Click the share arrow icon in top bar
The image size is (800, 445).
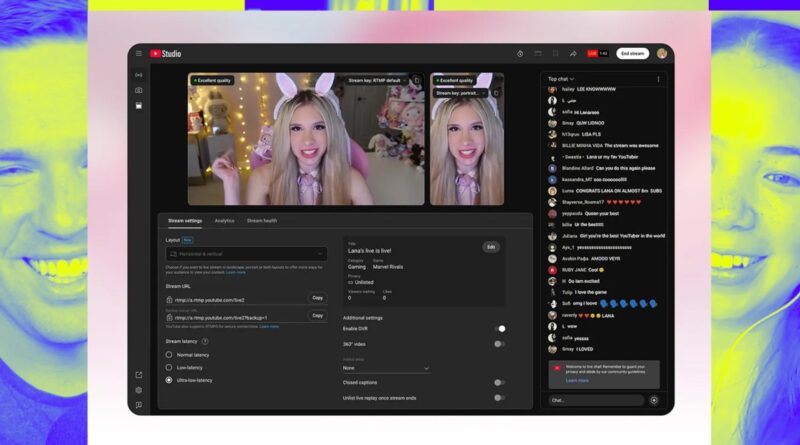pyautogui.click(x=573, y=54)
